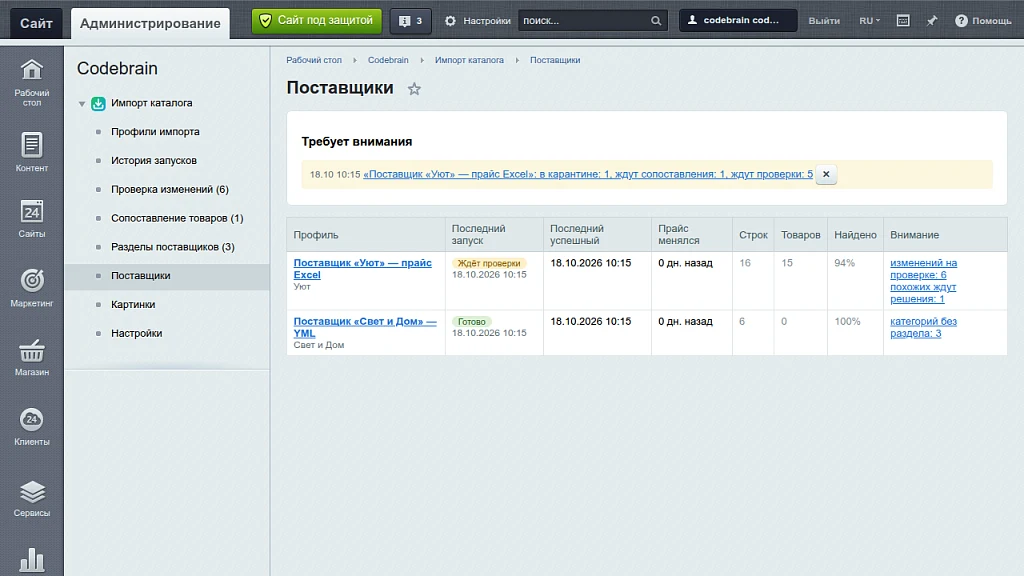Screen dimensions: 1024x576
Task: Open История запусков in sidebar
Action: pyautogui.click(x=153, y=161)
